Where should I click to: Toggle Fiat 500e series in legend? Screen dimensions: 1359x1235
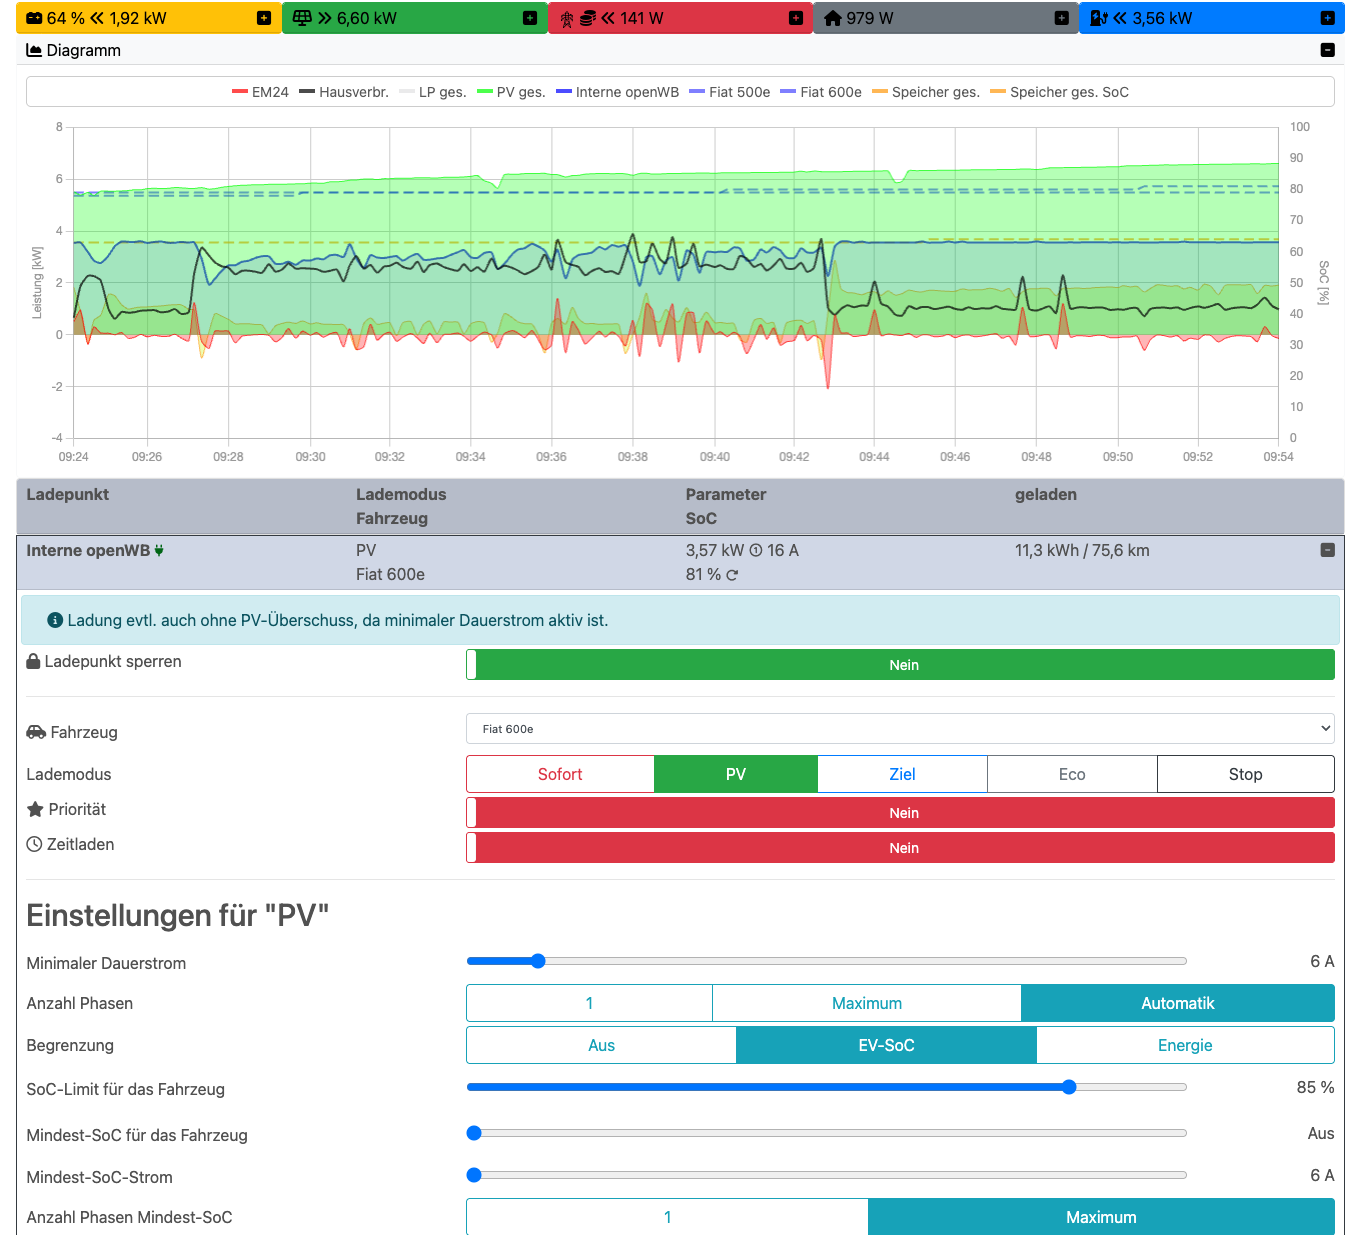tap(730, 92)
